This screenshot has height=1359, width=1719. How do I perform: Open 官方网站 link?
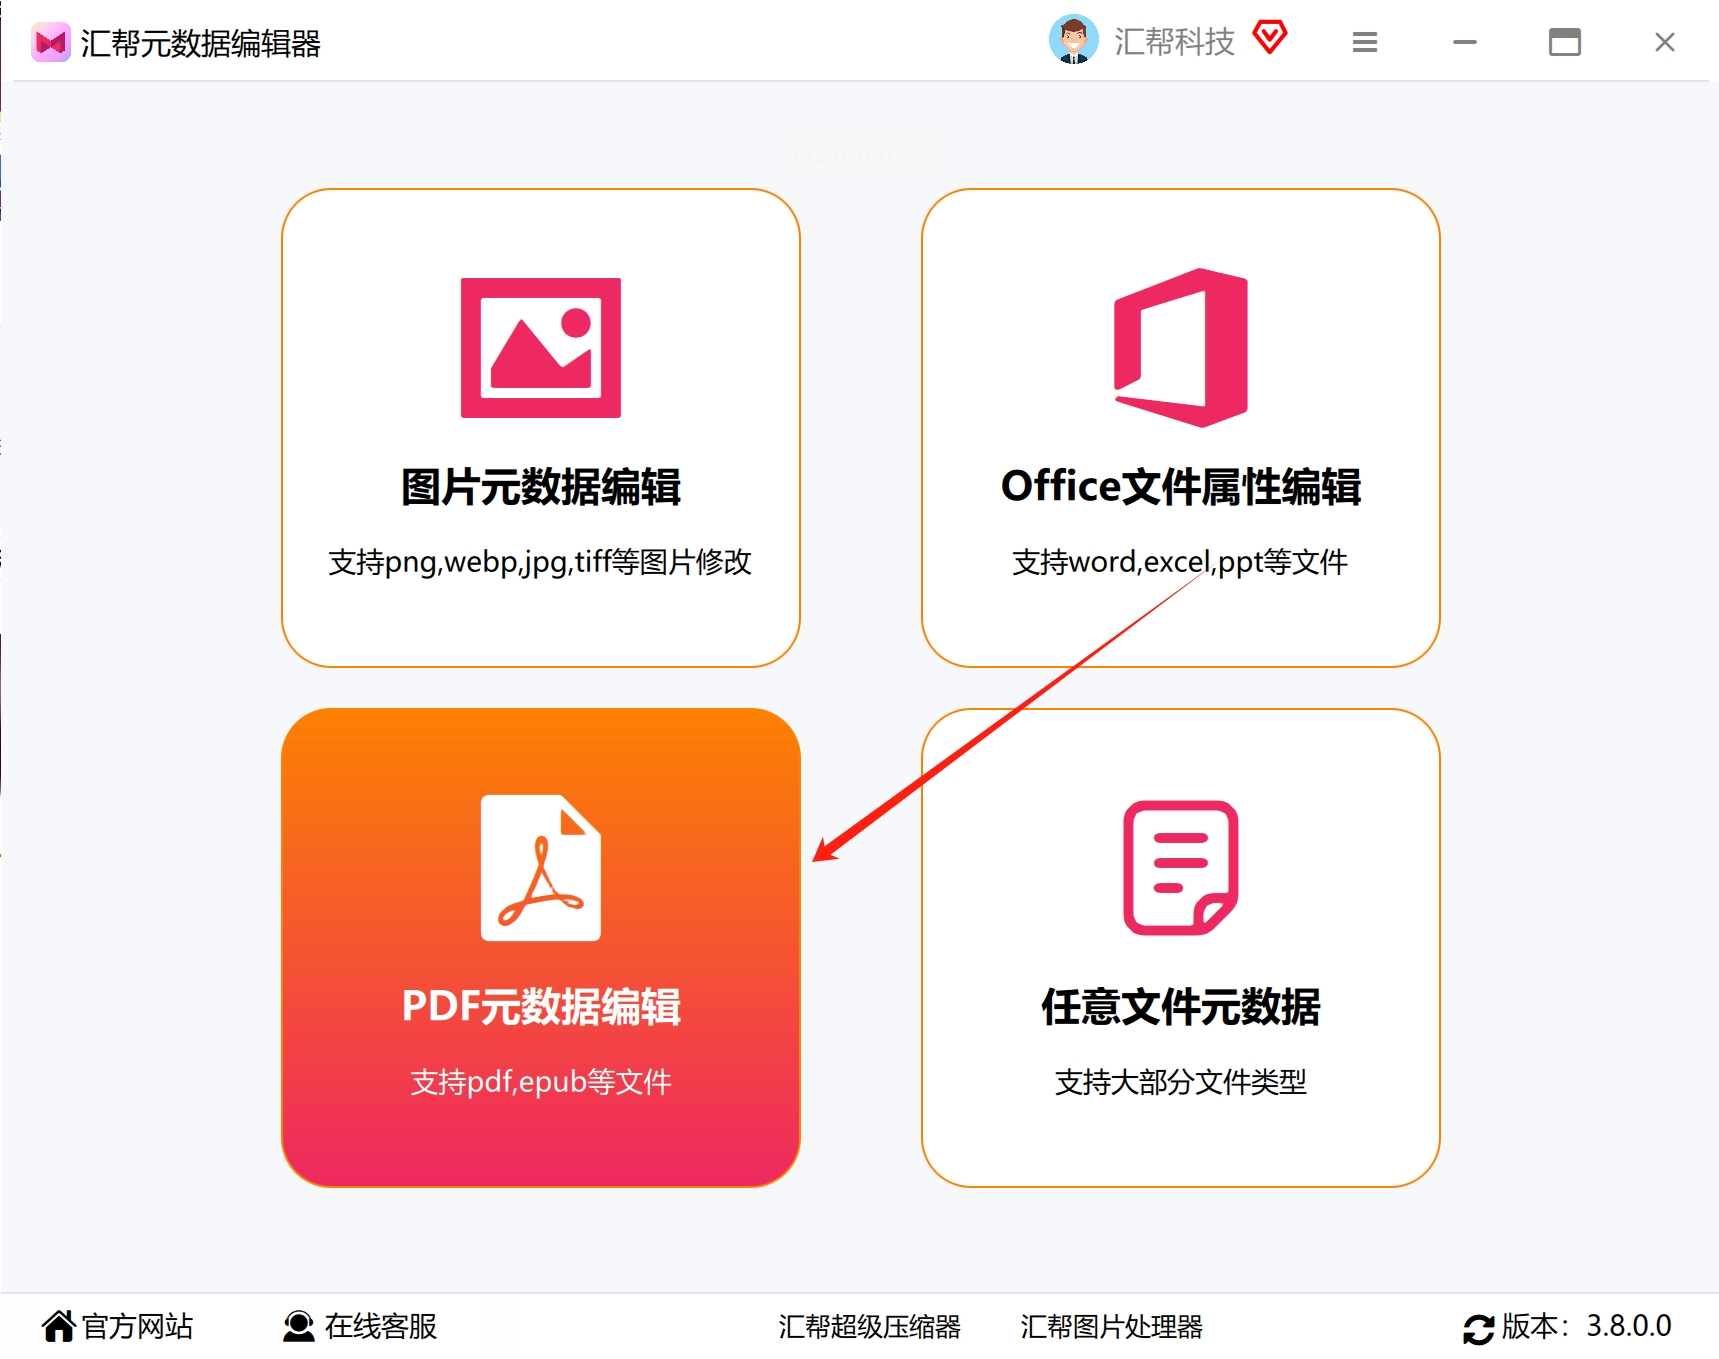[x=137, y=1326]
